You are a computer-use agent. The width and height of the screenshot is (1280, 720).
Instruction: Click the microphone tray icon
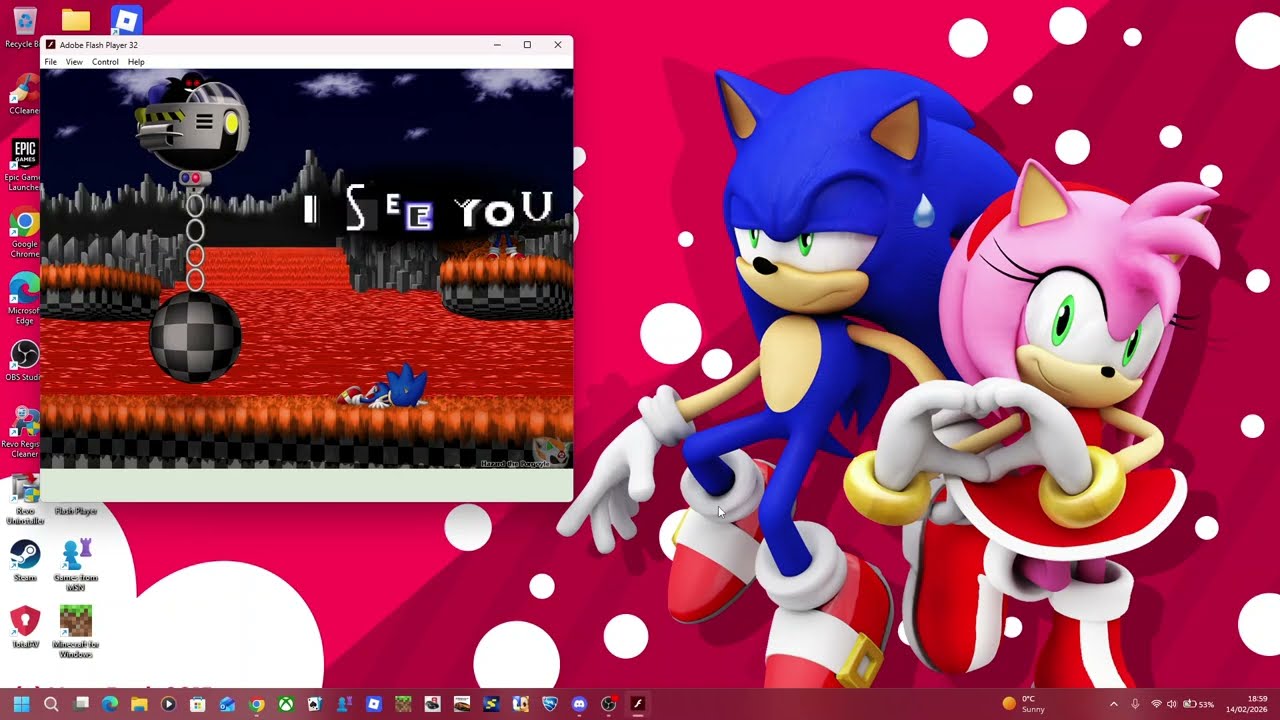click(1135, 704)
